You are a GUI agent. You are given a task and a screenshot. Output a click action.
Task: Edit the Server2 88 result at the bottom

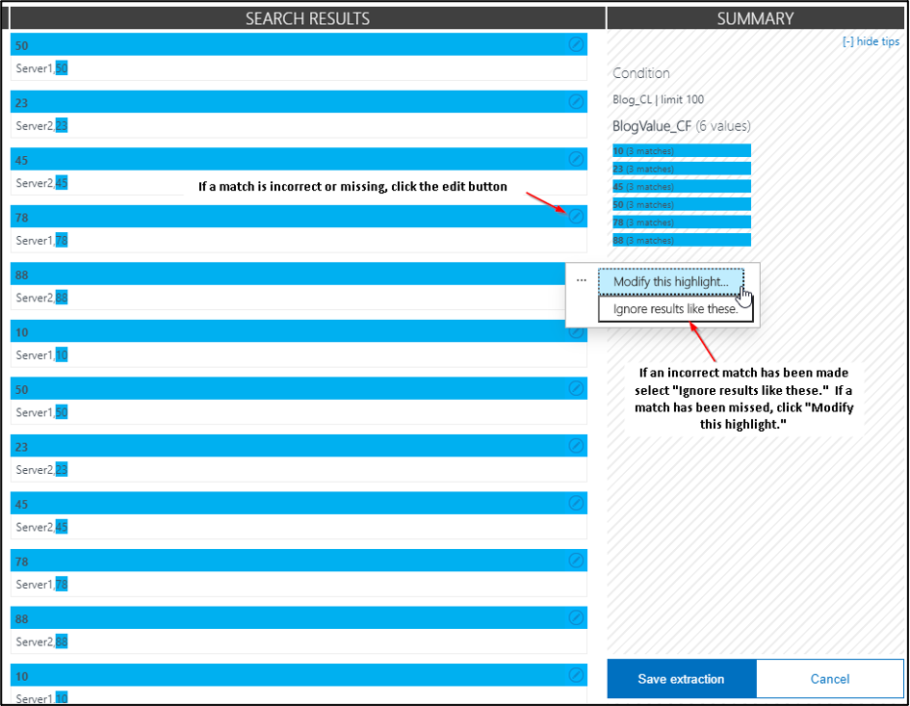[x=576, y=618]
